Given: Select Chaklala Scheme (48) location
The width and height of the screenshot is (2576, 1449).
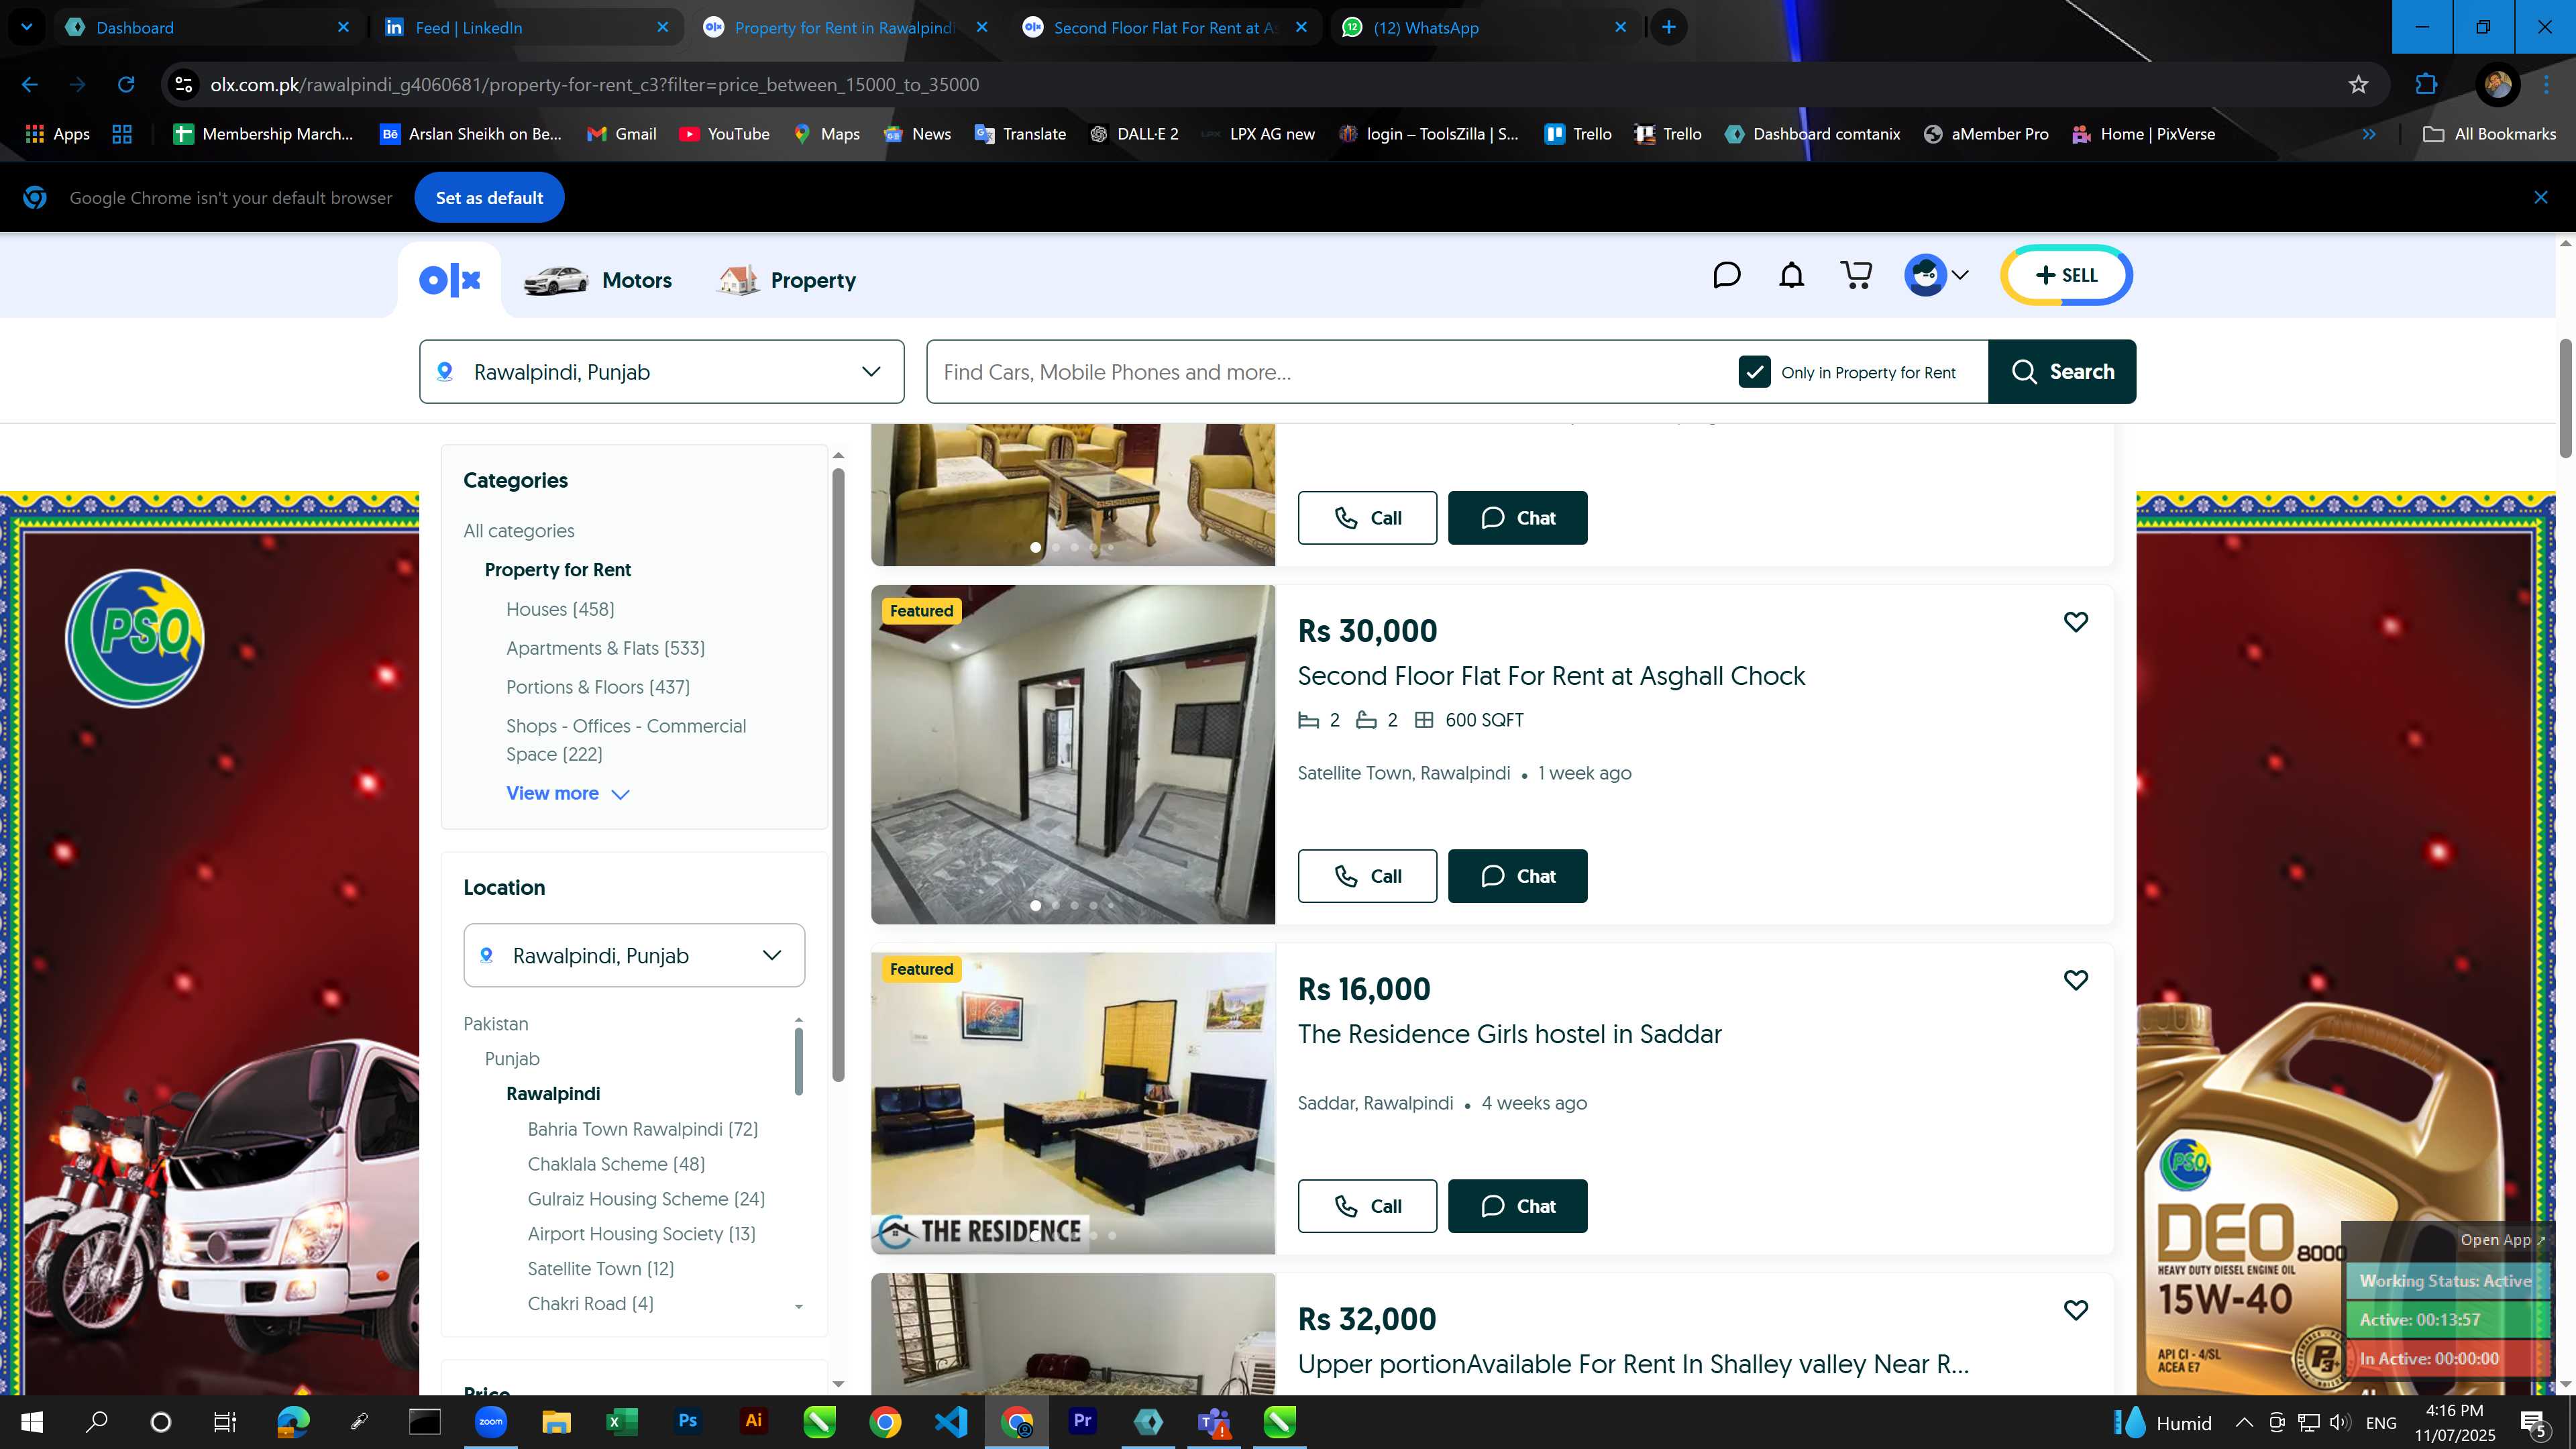Looking at the screenshot, I should pos(616,1164).
